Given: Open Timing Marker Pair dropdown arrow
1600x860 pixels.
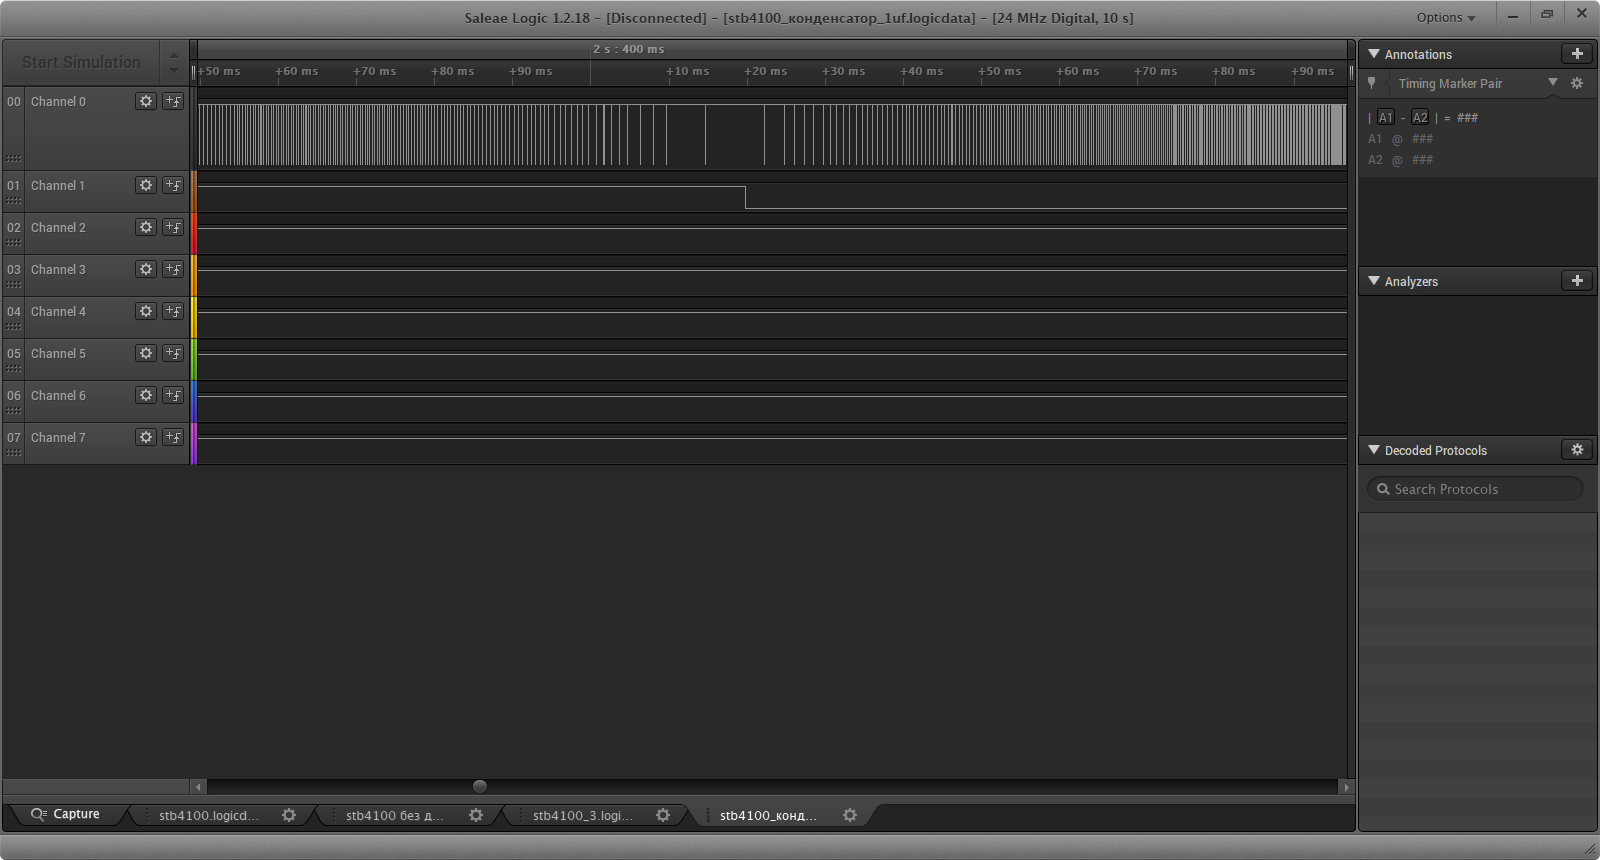Looking at the screenshot, I should point(1553,82).
